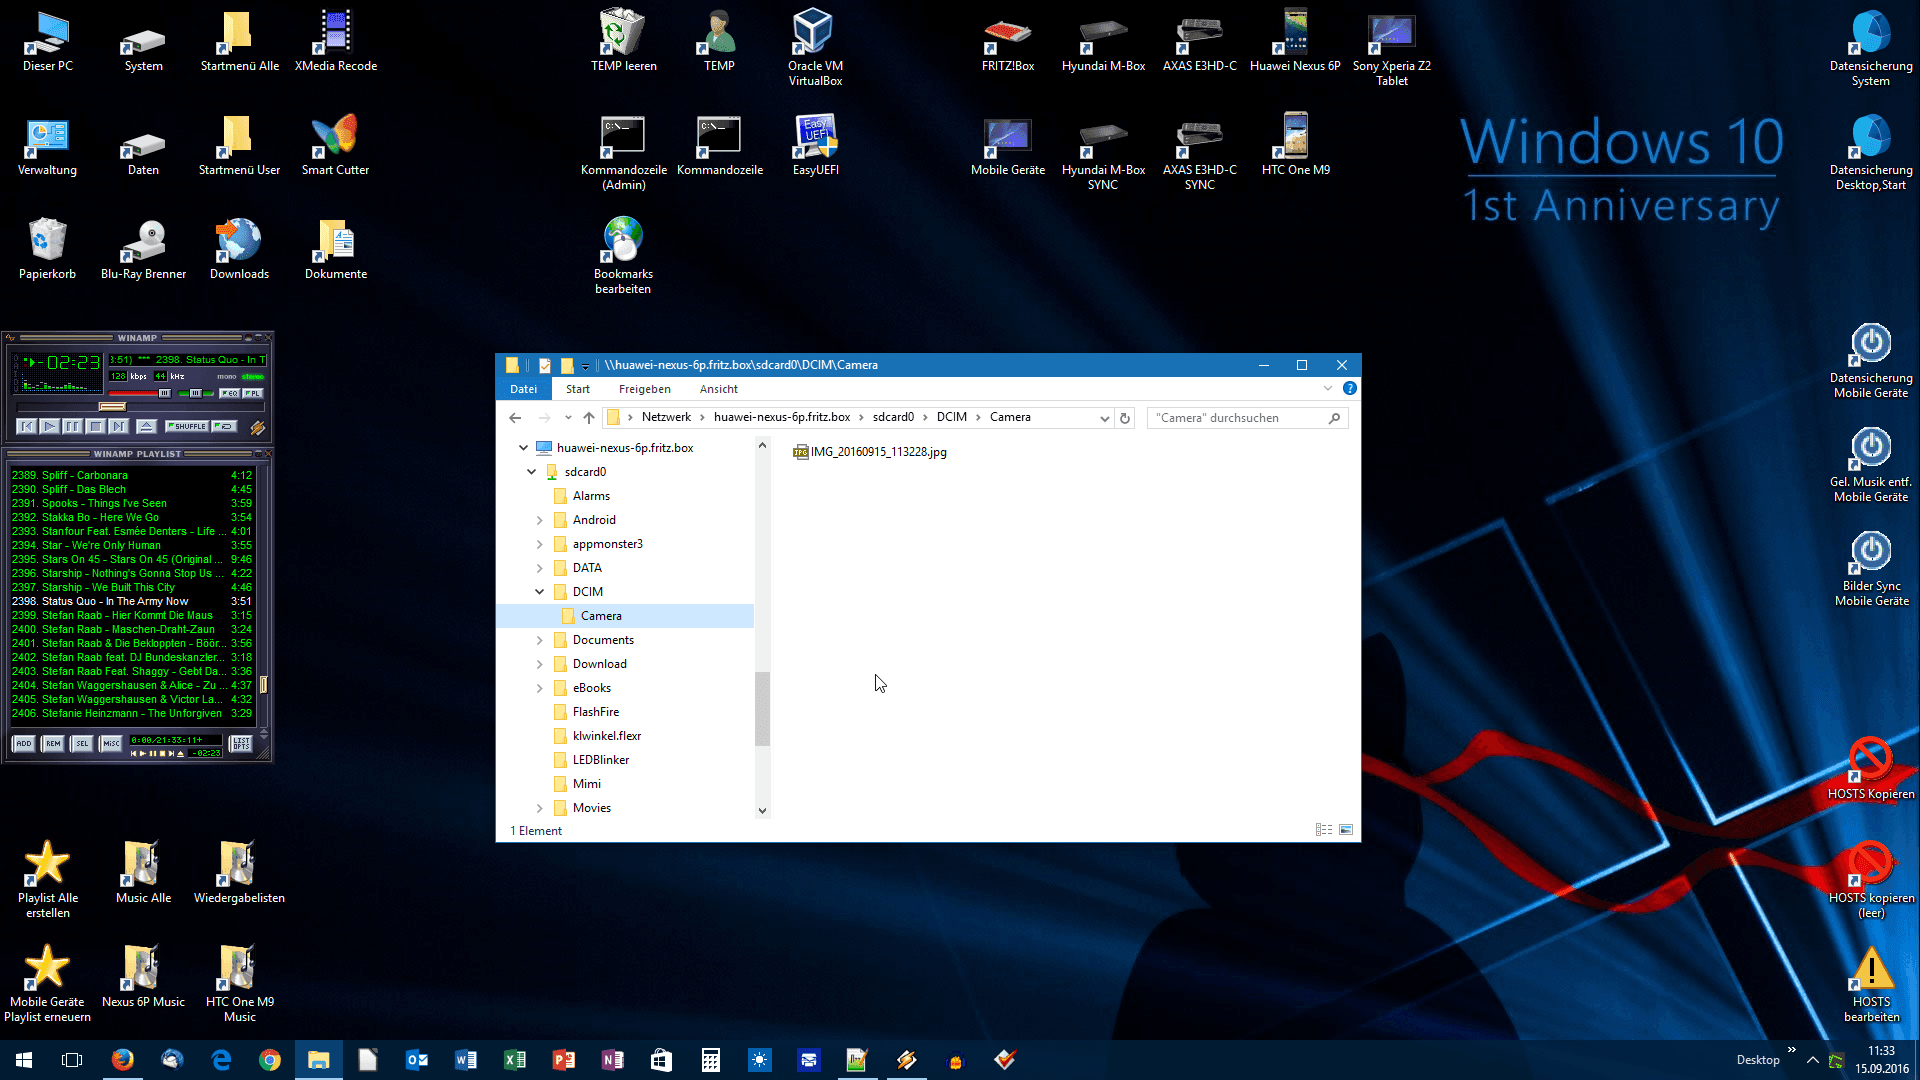Open the Task View button
This screenshot has height=1080, width=1920.
(72, 1060)
